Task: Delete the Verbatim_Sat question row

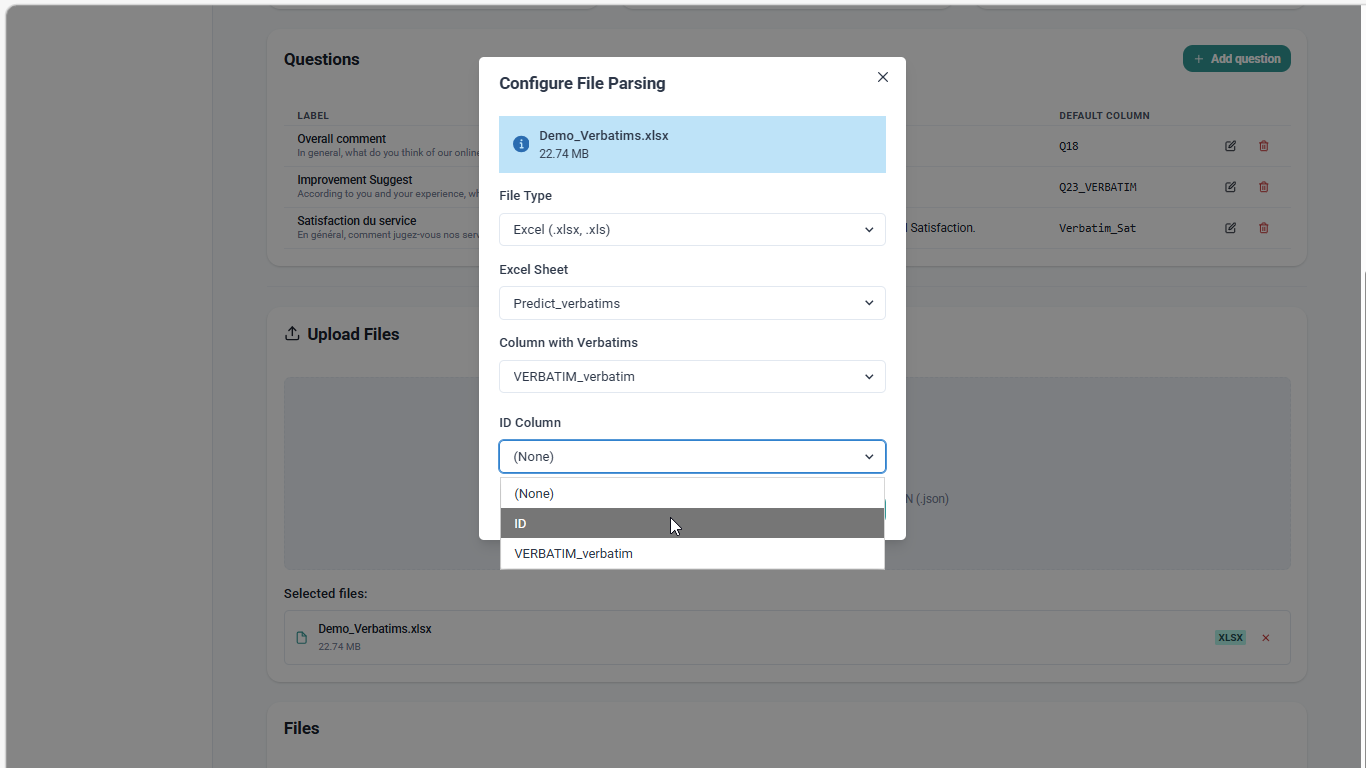Action: 1263,228
